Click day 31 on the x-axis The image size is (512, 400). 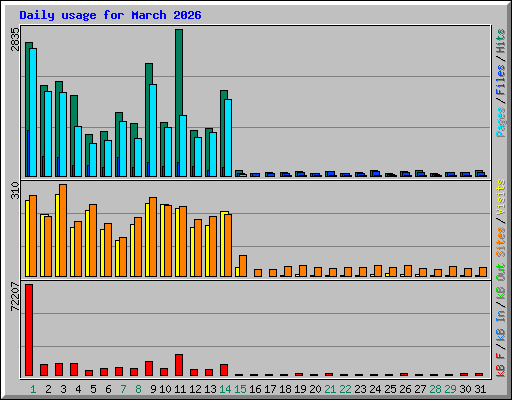coord(480,389)
